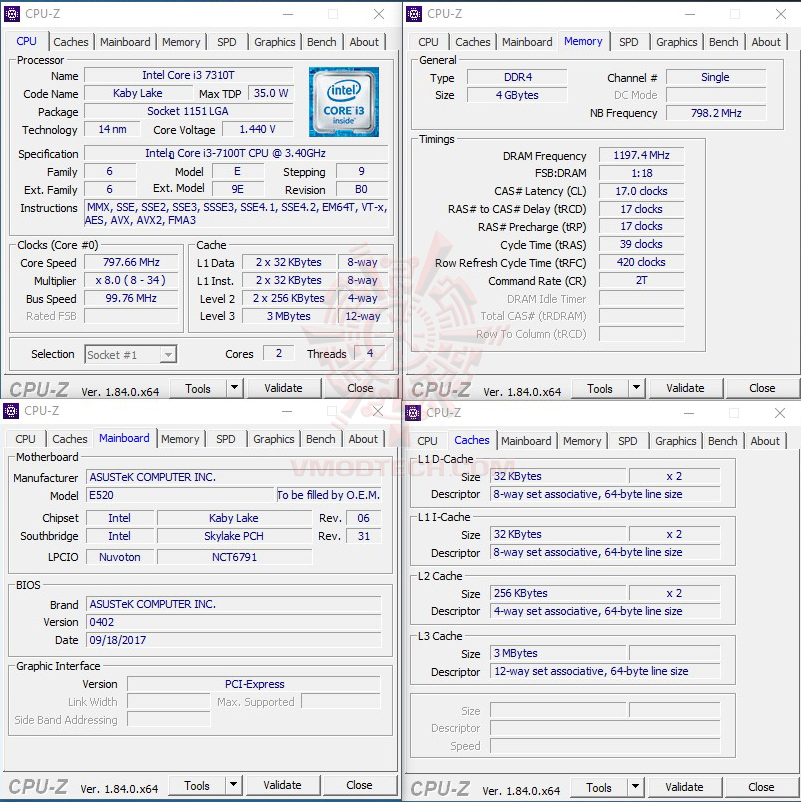Click the NB Frequency value 798.2 MHz
Viewport: 801px width, 802px height.
click(x=716, y=113)
